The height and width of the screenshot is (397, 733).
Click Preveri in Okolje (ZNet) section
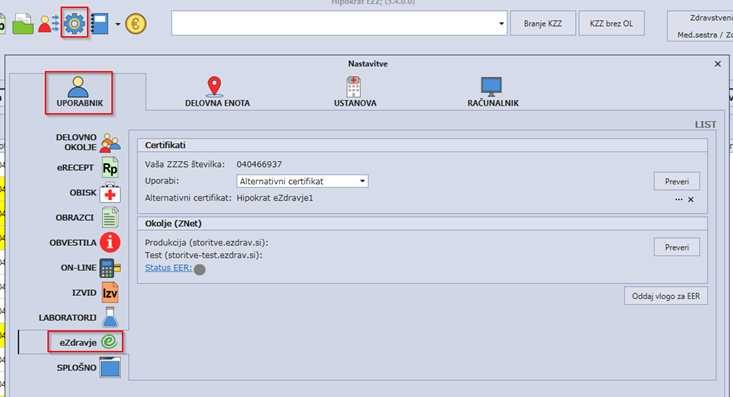(676, 247)
